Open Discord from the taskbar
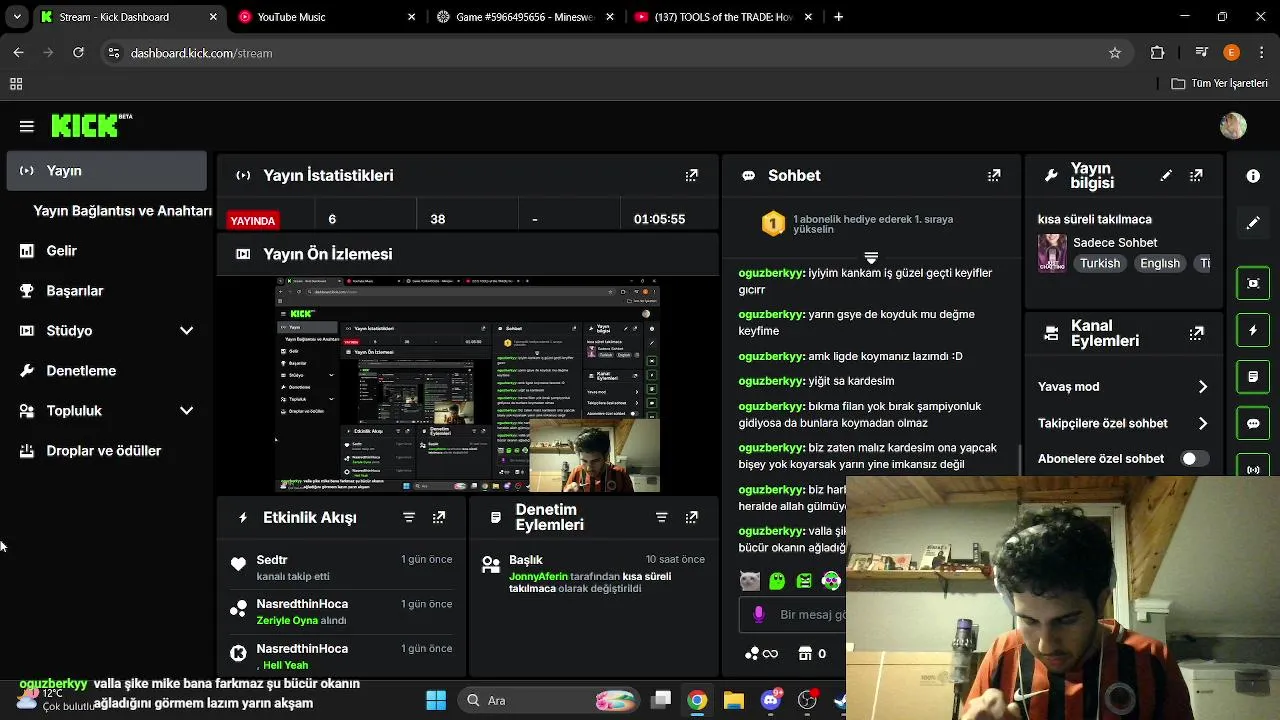Screen dimensions: 1280x720 tap(770, 700)
